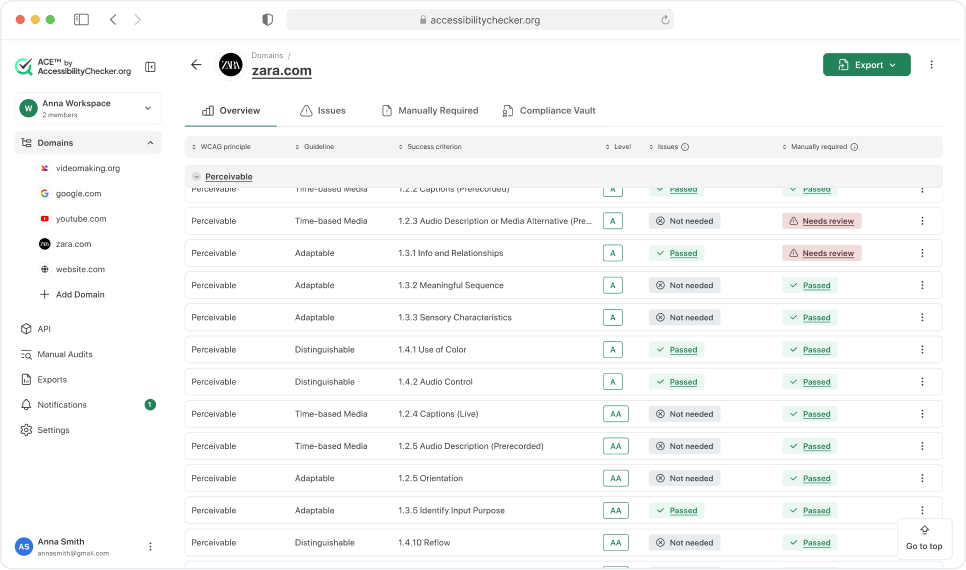Image resolution: width=966 pixels, height=570 pixels.
Task: Switch to the Issues tab
Action: [x=323, y=111]
